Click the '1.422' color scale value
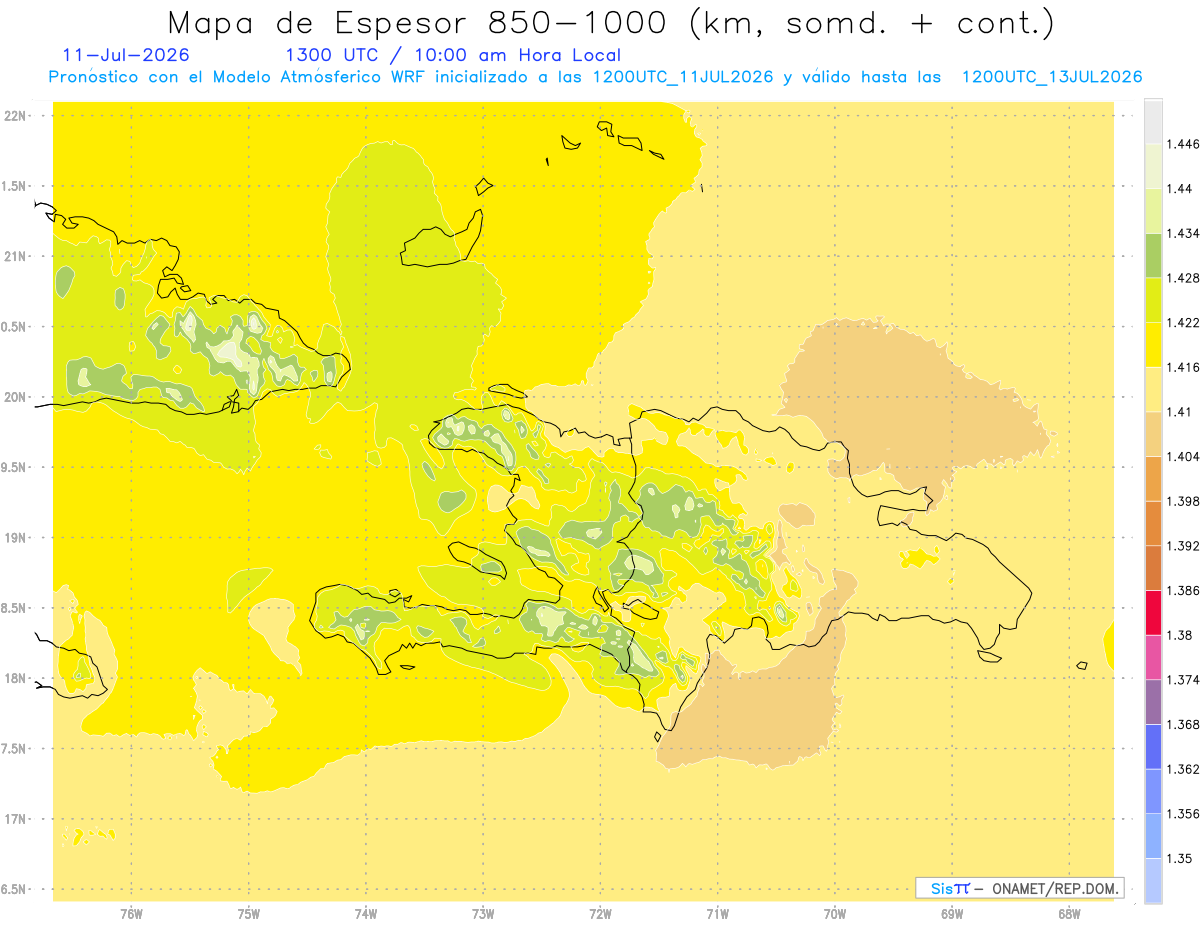The image size is (1200, 927). [x=1183, y=323]
